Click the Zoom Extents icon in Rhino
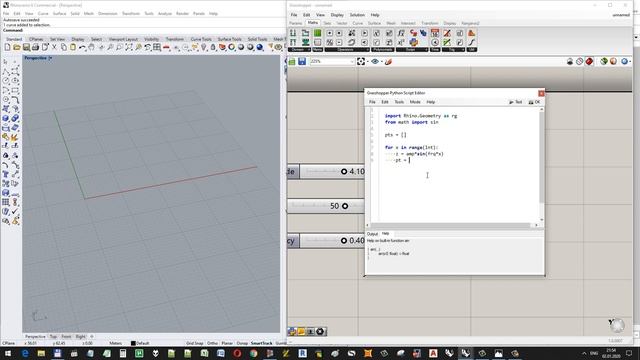Viewport: 640px width, 360px height. click(129, 47)
